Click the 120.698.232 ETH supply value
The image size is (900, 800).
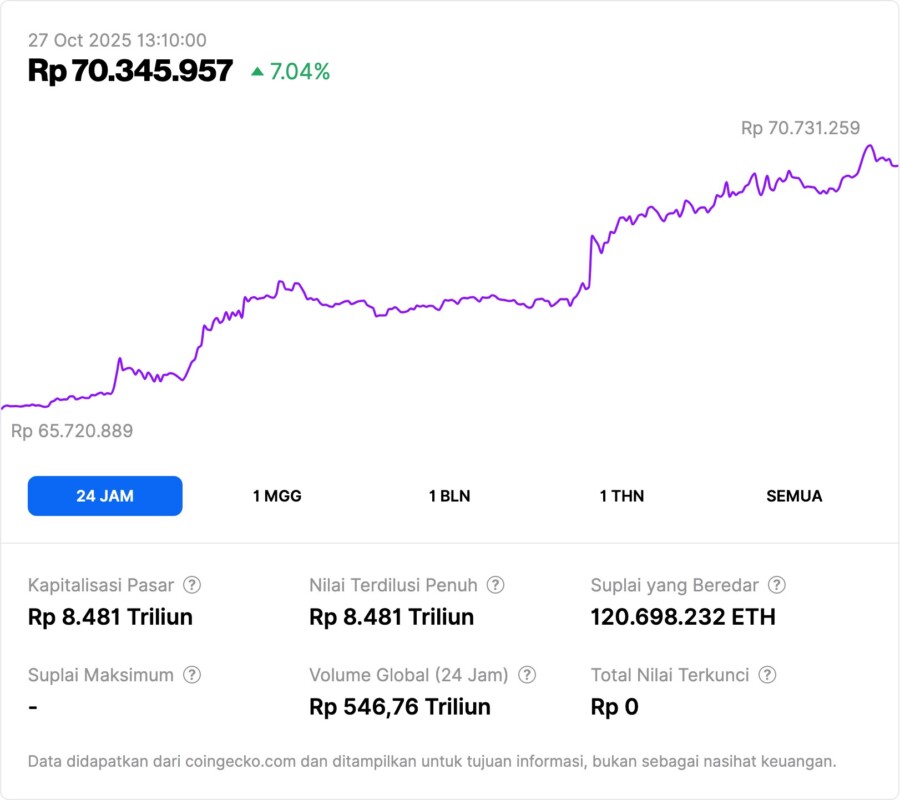pos(683,617)
